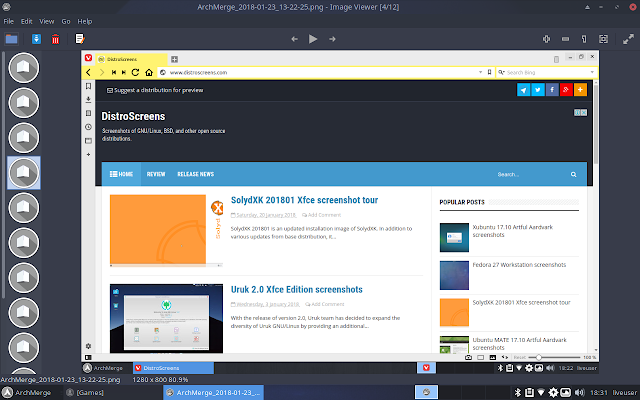The image size is (640, 400).
Task: Open the Wi-Fi network tray icon
Action: click(541, 393)
